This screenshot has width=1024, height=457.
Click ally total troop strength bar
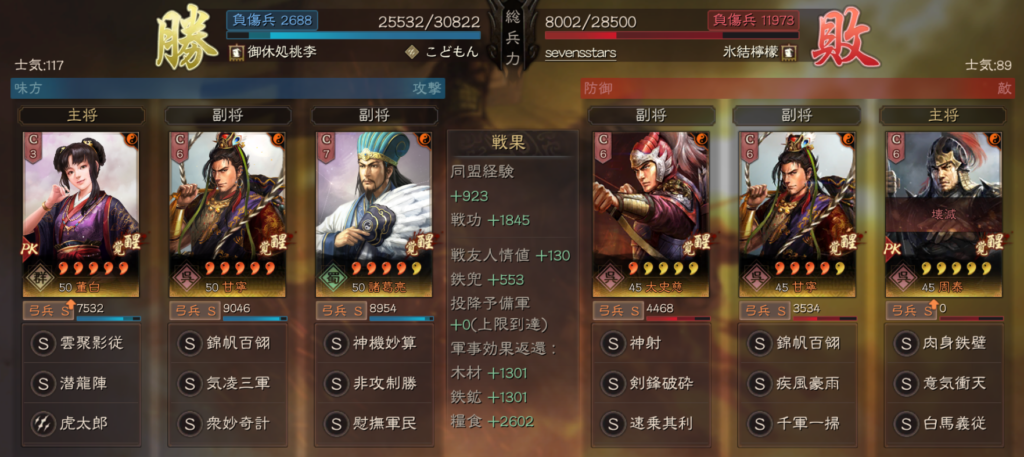point(353,35)
